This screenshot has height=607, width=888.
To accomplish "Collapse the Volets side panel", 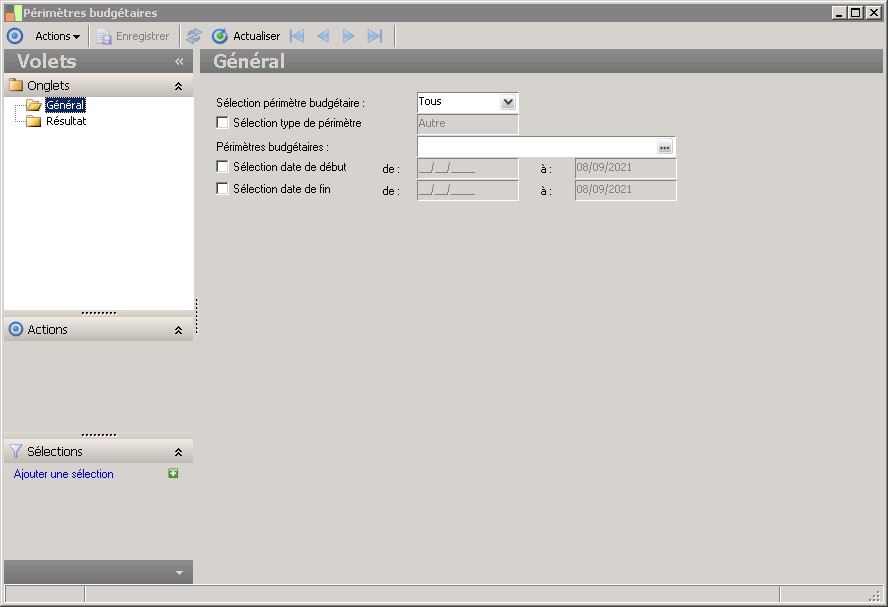I will [x=180, y=61].
